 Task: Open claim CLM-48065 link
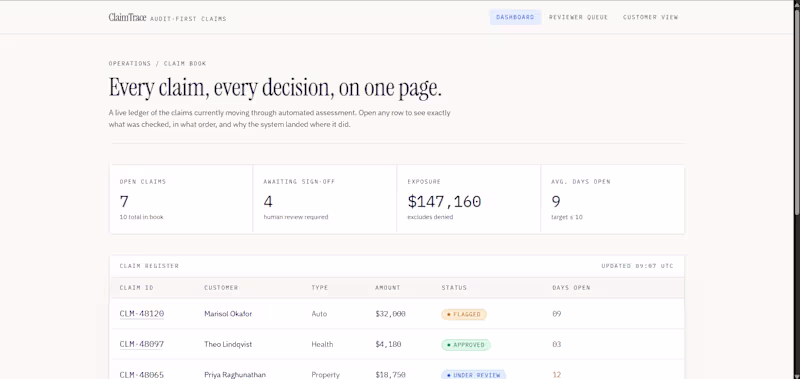[142, 375]
